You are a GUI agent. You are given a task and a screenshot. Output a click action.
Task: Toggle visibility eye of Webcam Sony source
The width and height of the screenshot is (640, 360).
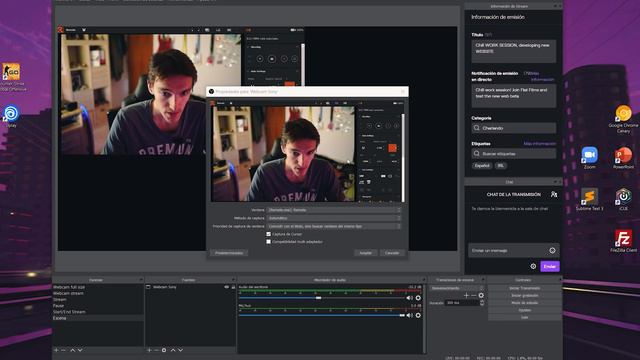[227, 287]
